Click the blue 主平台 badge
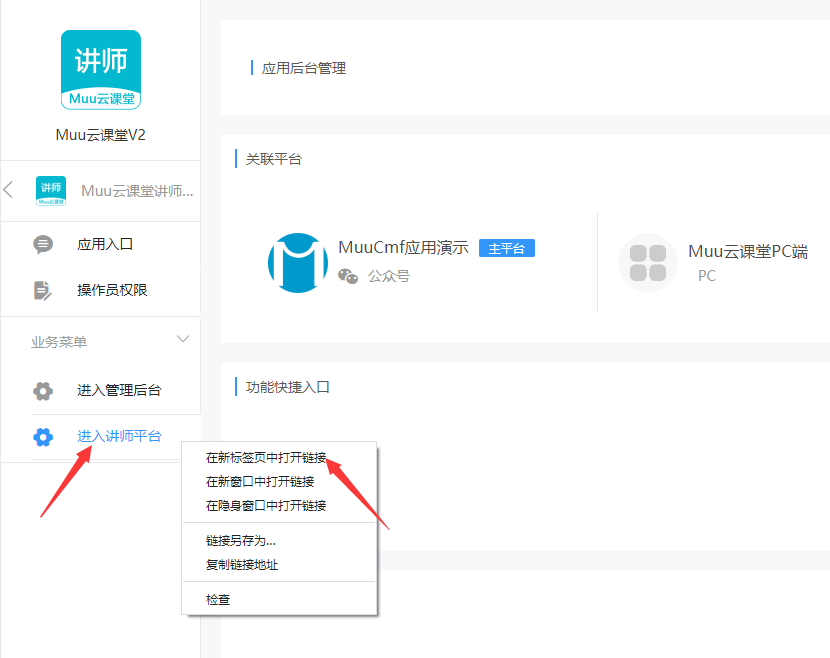Viewport: 830px width, 658px height. [507, 248]
